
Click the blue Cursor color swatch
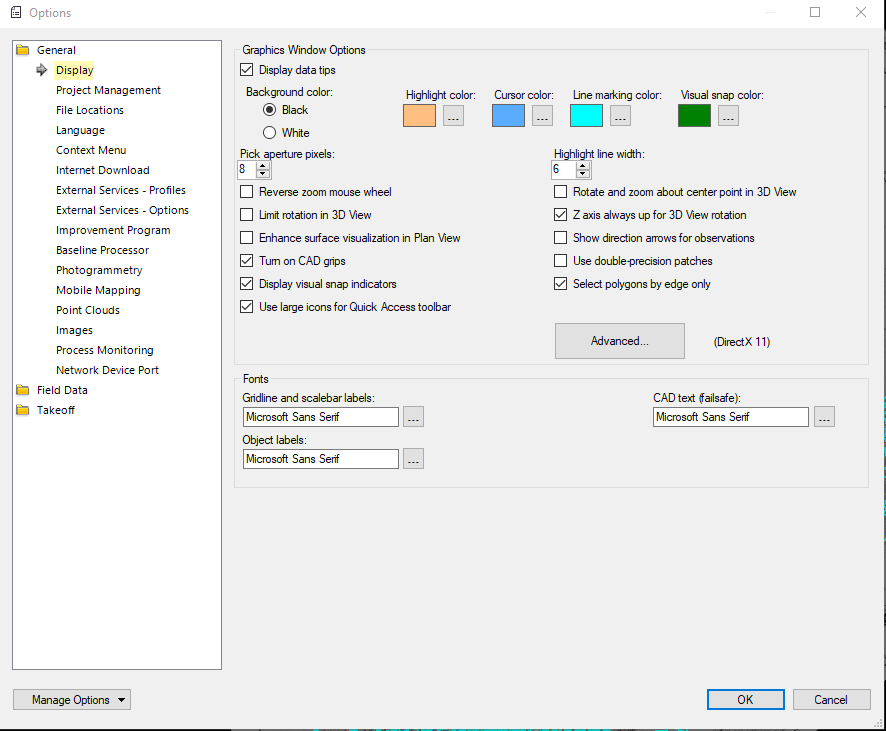tap(509, 116)
